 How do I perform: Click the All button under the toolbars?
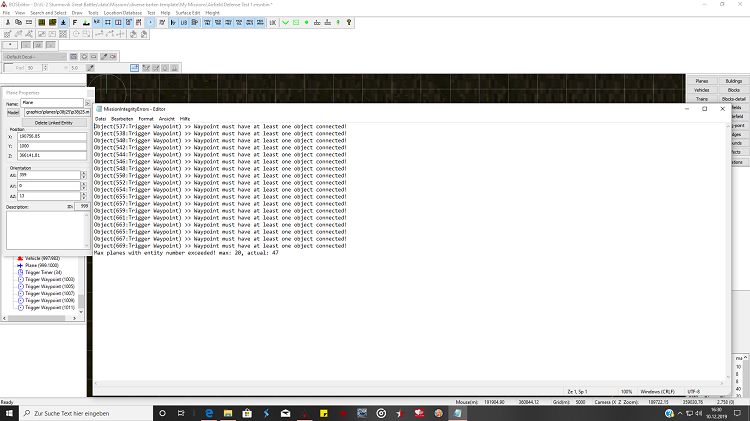(x=38, y=45)
